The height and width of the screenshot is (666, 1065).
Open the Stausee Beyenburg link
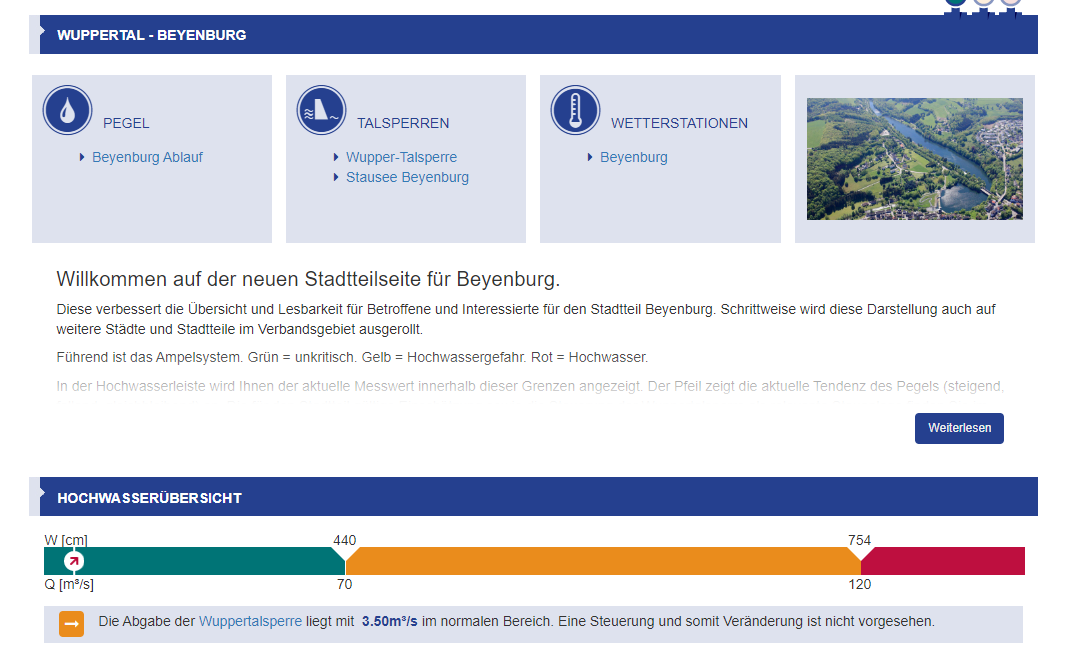coord(407,177)
